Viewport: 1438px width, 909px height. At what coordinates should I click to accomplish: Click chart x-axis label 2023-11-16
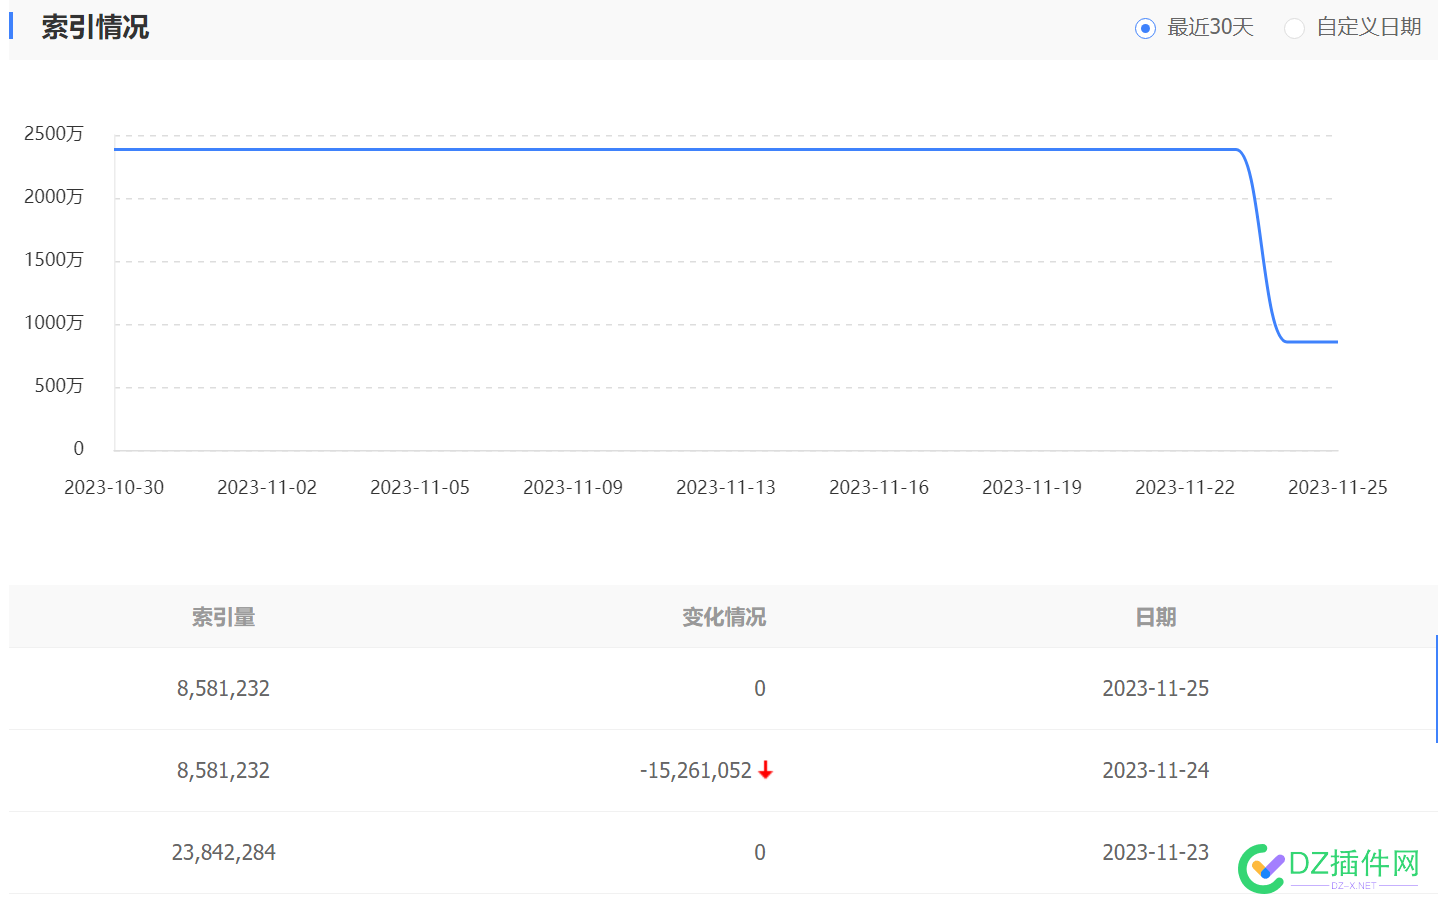pyautogui.click(x=879, y=487)
